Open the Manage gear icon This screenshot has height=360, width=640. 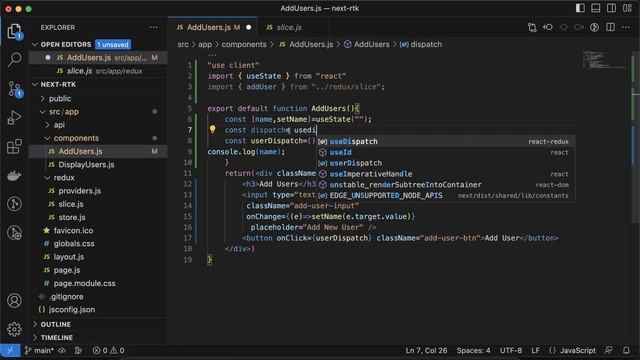coord(14,329)
